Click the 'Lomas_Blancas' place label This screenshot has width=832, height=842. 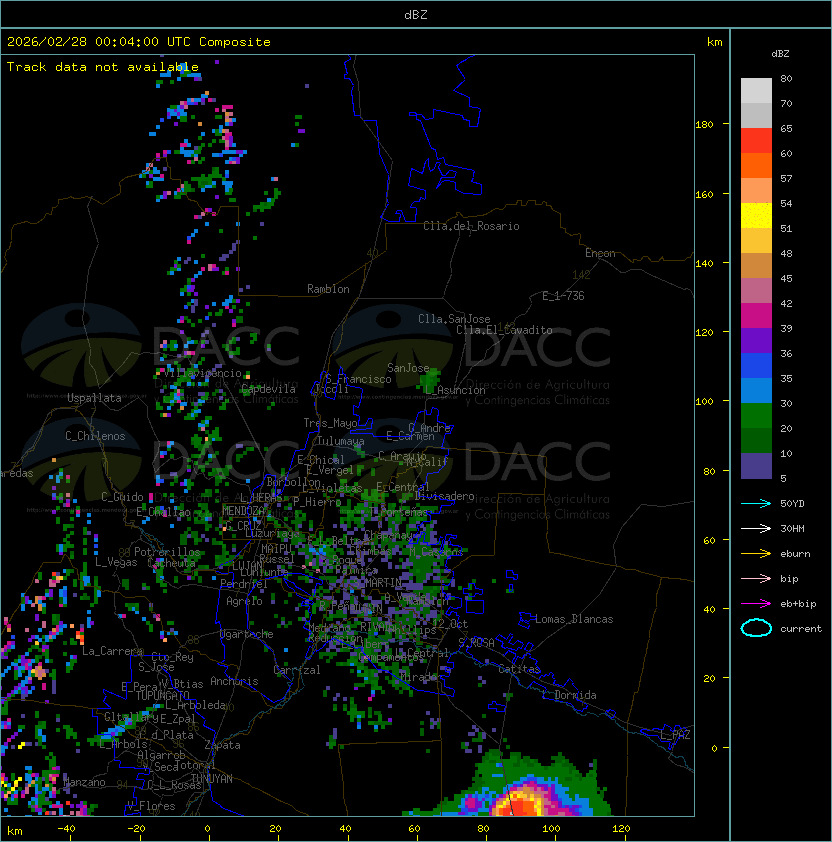(x=574, y=619)
